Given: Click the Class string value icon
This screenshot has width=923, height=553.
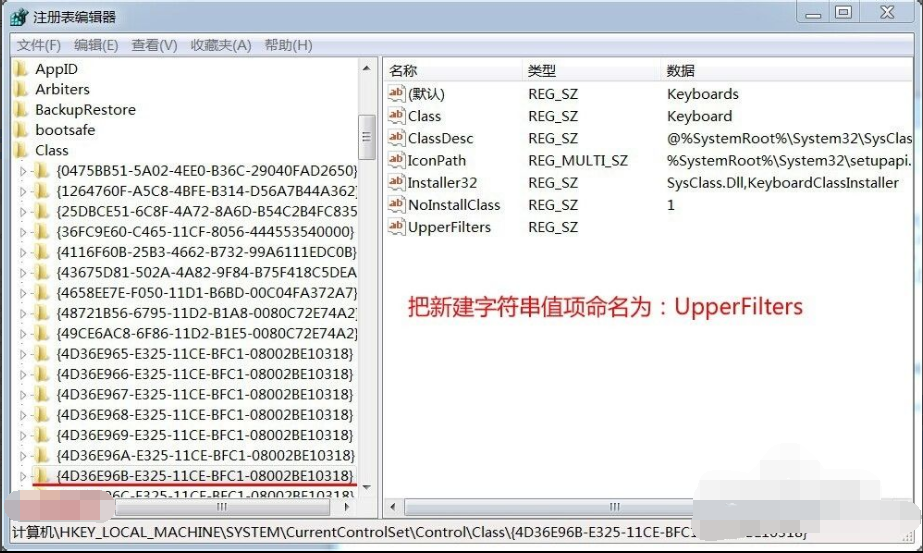Looking at the screenshot, I should coord(396,115).
